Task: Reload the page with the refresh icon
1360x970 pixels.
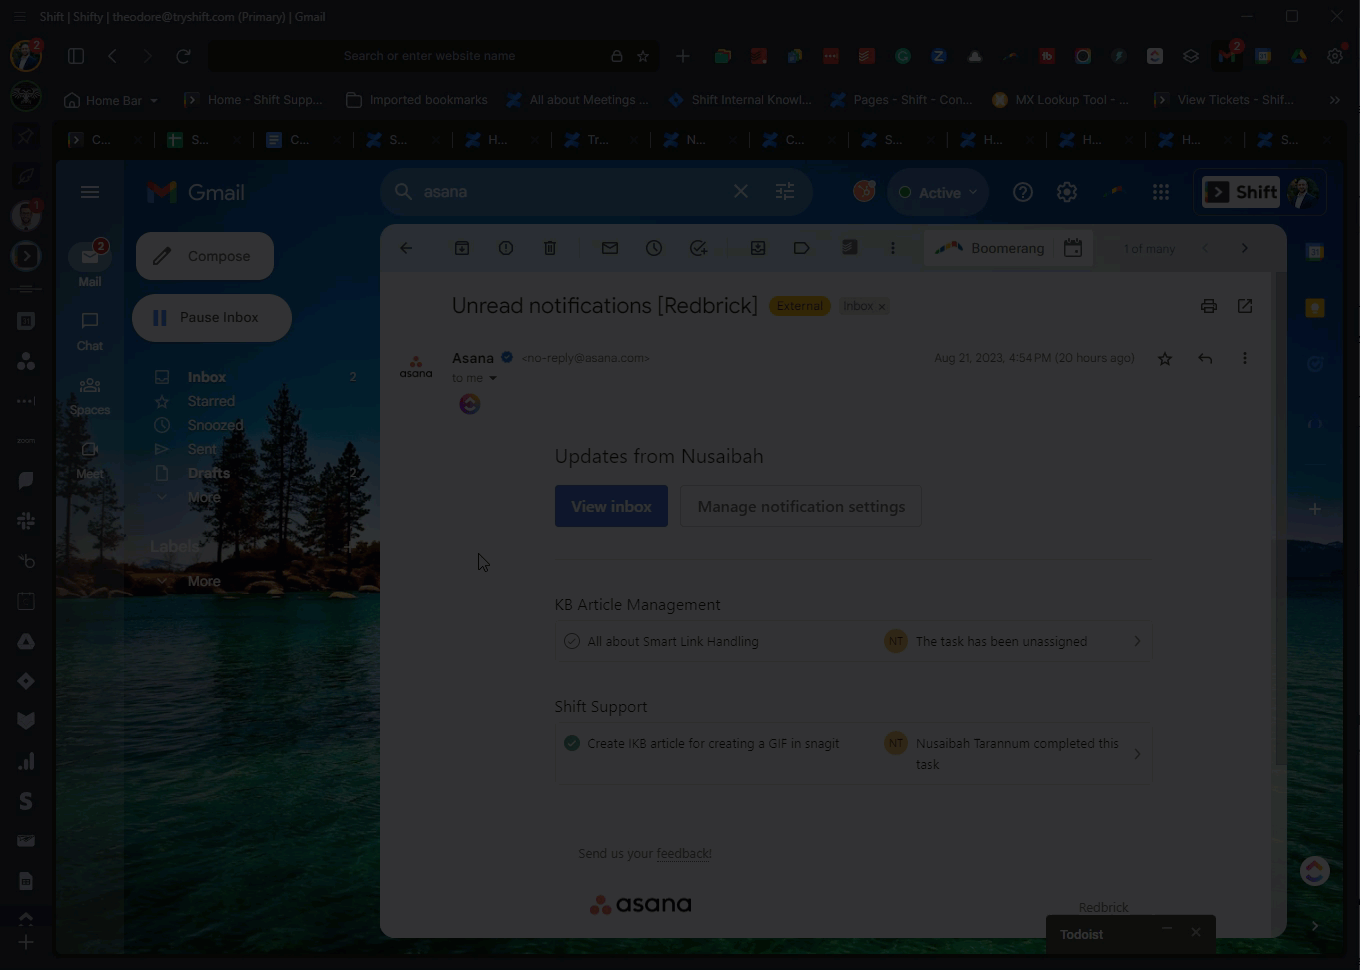Action: coord(183,56)
